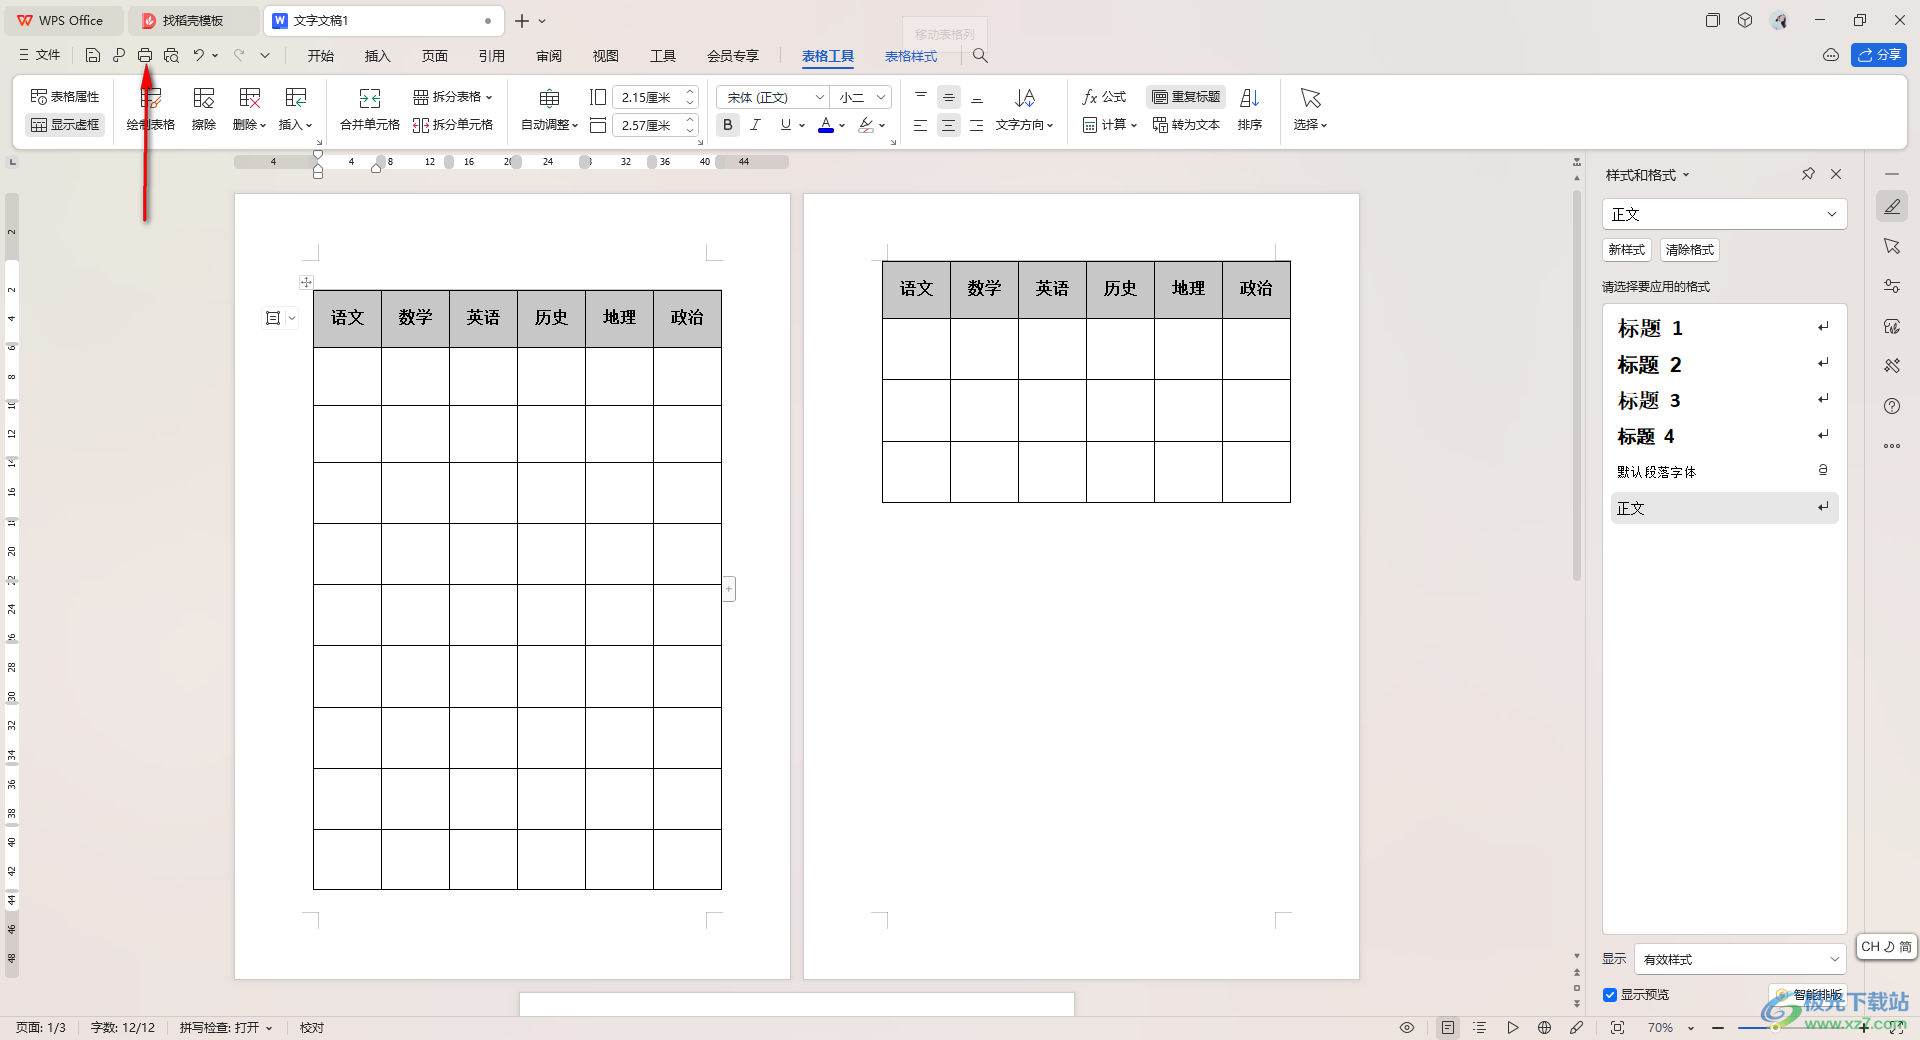Screen dimensions: 1920x1040
Task: Open the File (文件) menu
Action: 40,55
